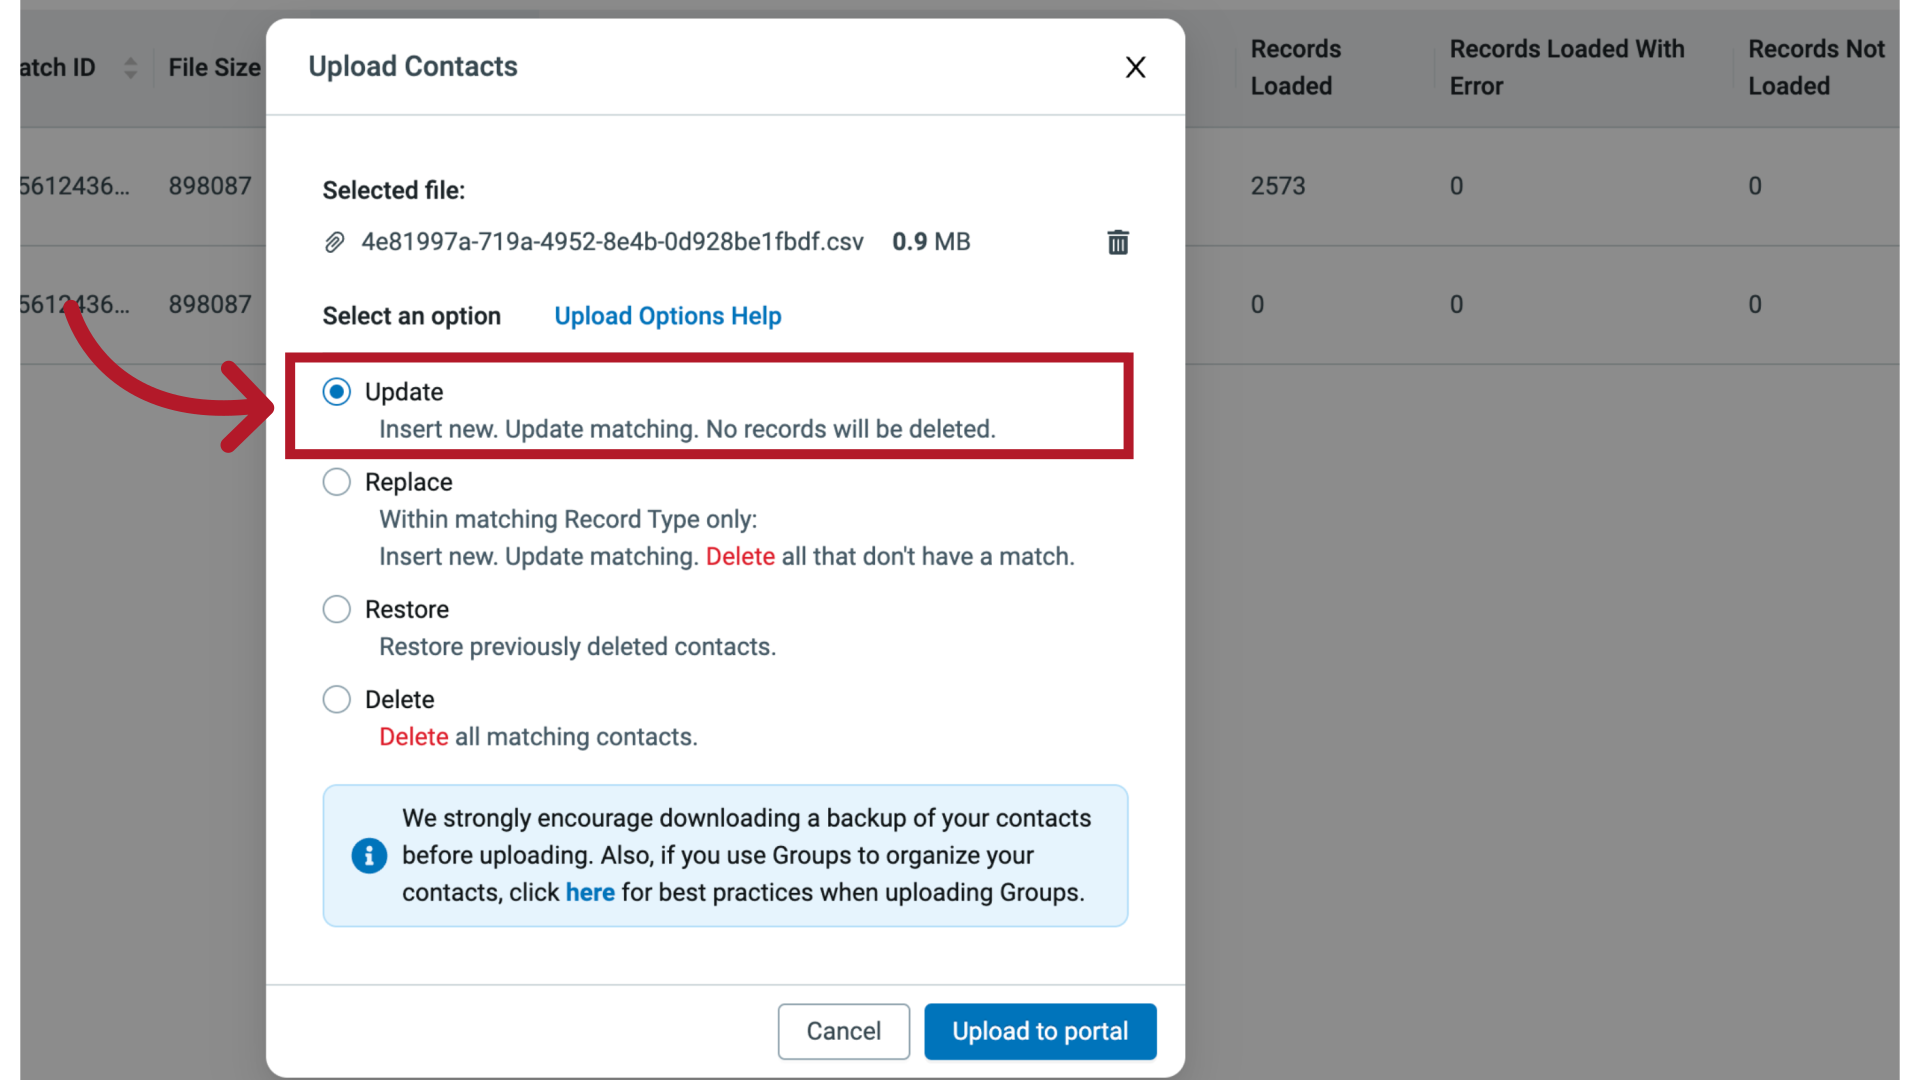Click the Records Loaded column header
The width and height of the screenshot is (1920, 1080).
(x=1296, y=67)
